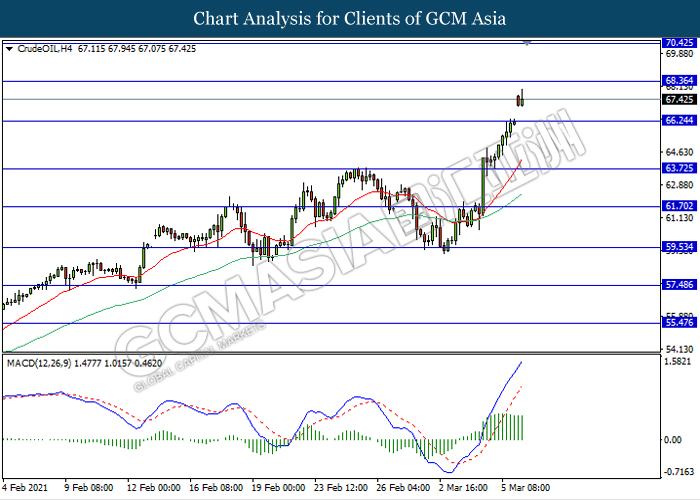This screenshot has height=500, width=700.
Task: Click the green moving average line end
Action: [x=521, y=195]
